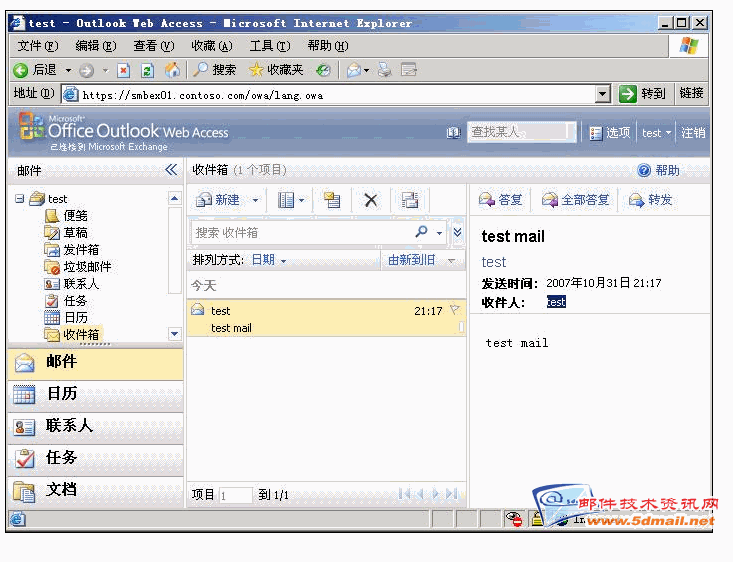Viewport: 733px width, 562px height.
Task: Click the check messages icon in mail toolbar
Action: point(409,200)
